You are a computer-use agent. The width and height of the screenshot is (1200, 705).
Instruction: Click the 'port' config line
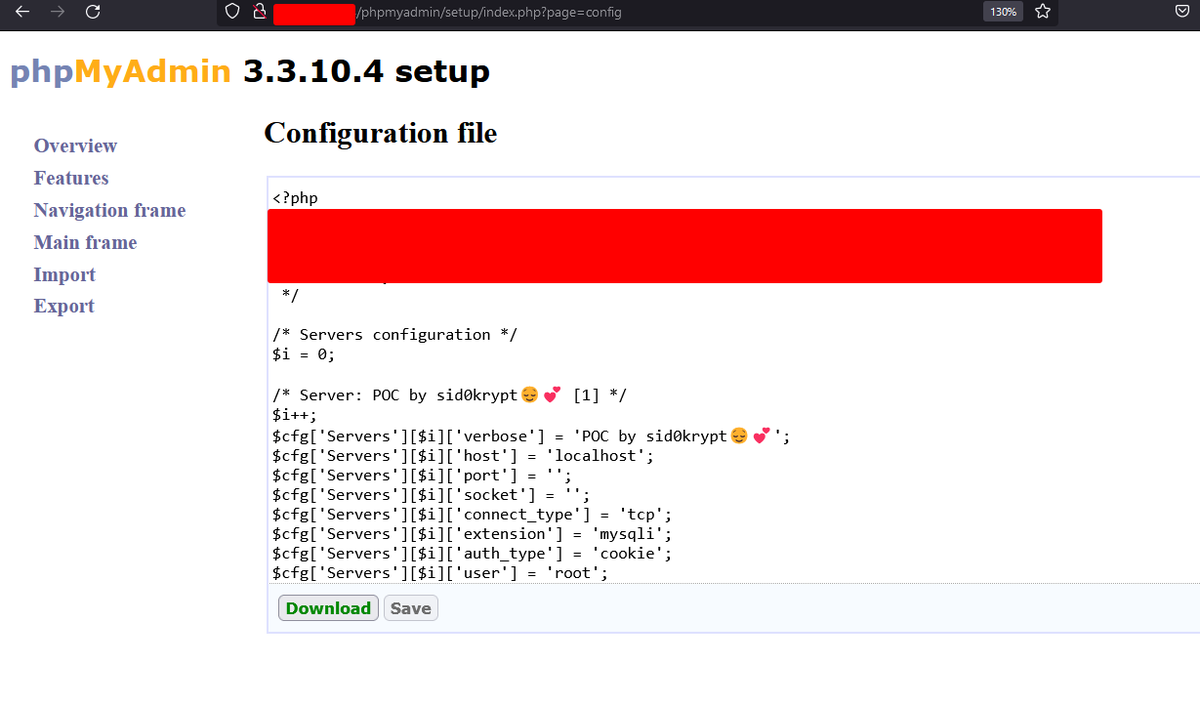pos(422,475)
